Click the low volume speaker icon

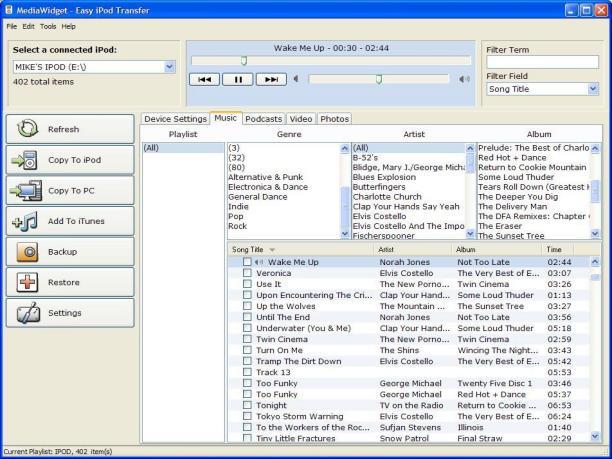(x=296, y=79)
